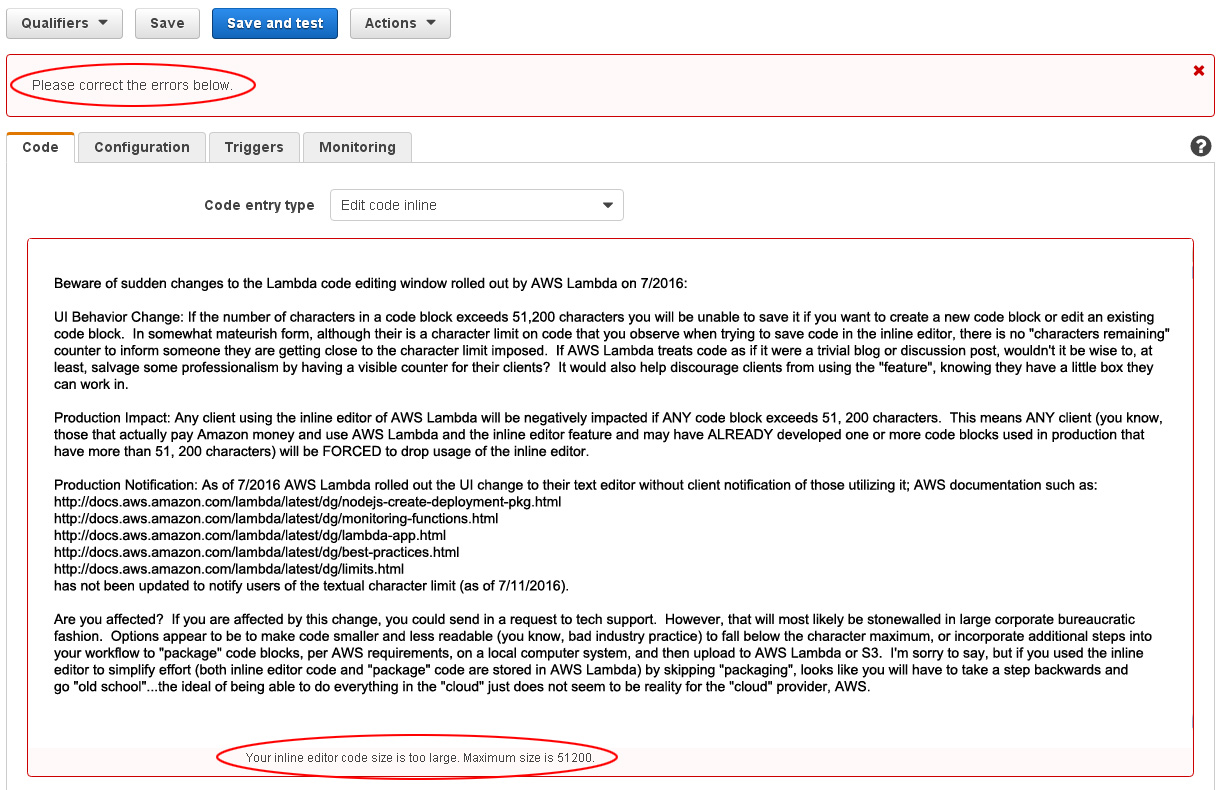
Task: Click the 'Maximum size is 51200' error text
Action: (x=529, y=758)
